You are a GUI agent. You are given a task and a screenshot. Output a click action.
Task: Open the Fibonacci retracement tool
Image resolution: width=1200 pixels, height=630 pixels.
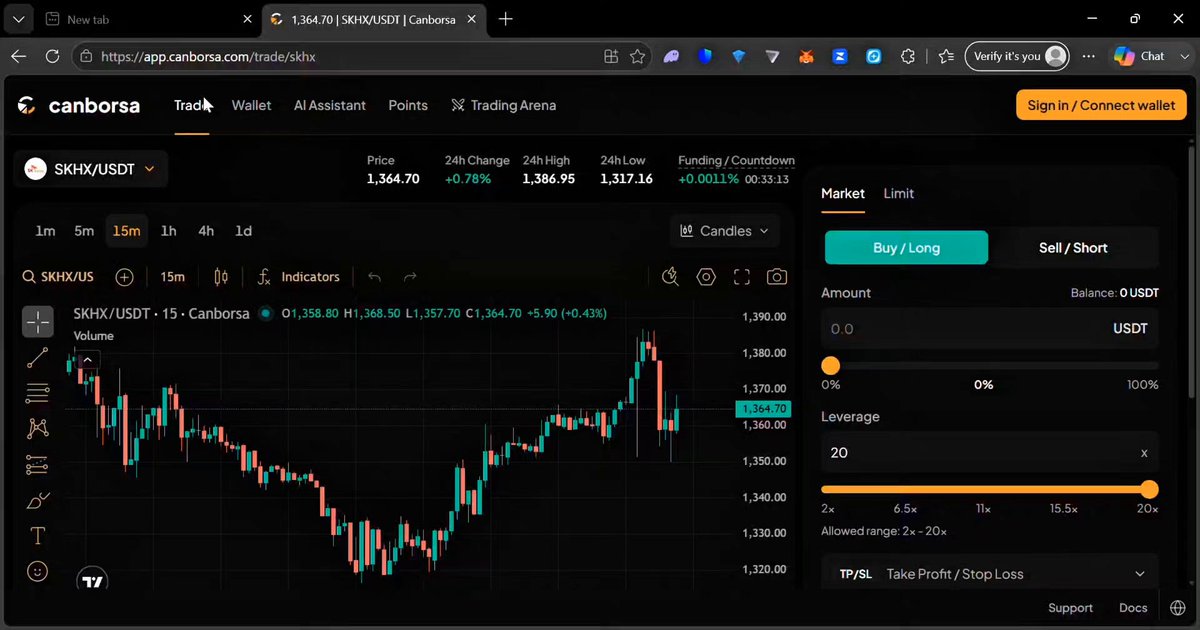[x=38, y=392]
